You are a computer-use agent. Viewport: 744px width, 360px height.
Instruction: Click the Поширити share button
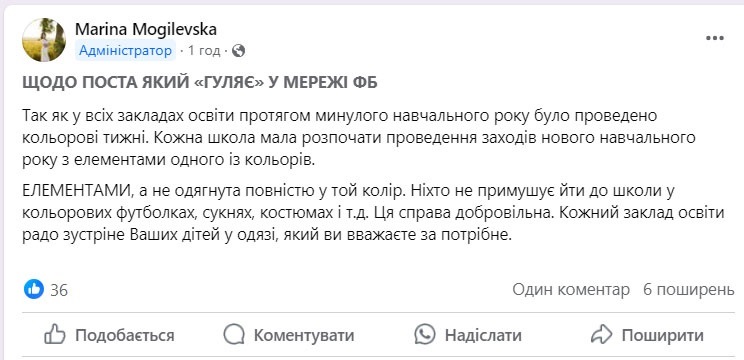[x=648, y=335]
